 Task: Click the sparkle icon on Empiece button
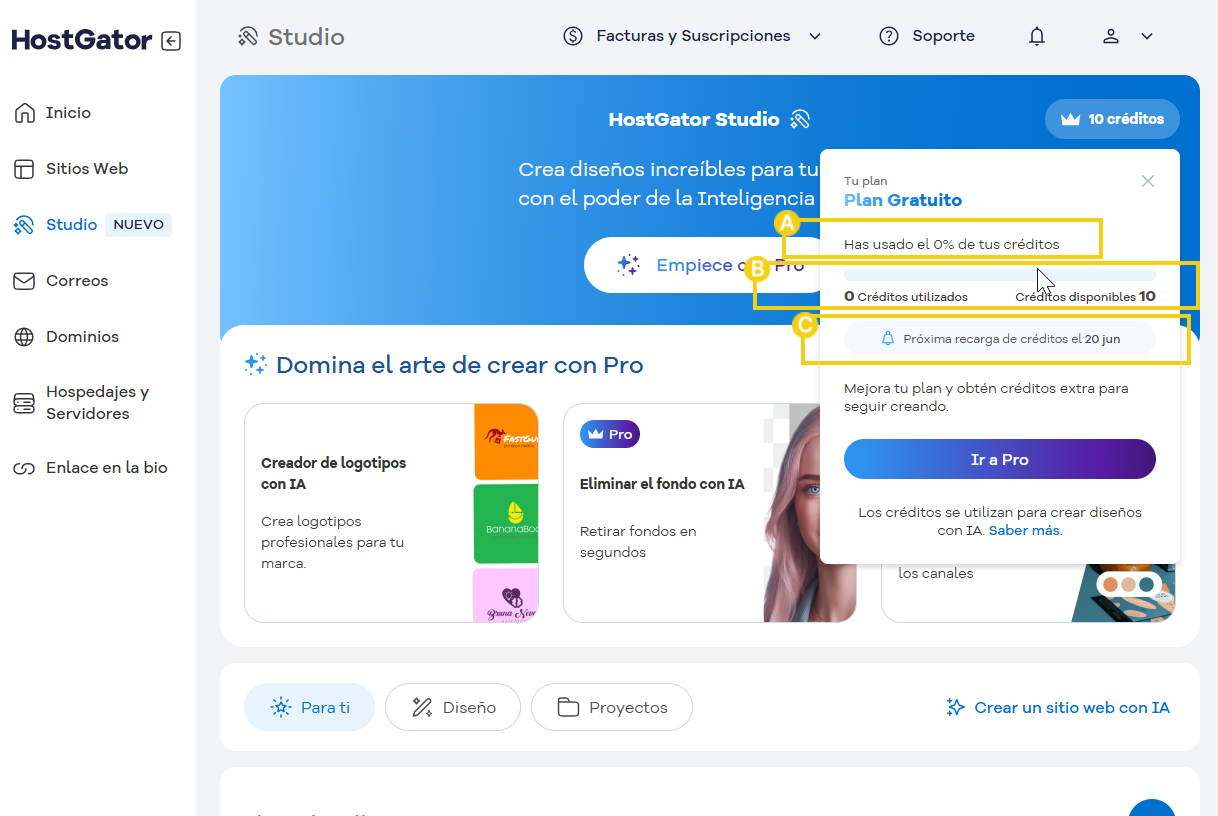pyautogui.click(x=628, y=265)
